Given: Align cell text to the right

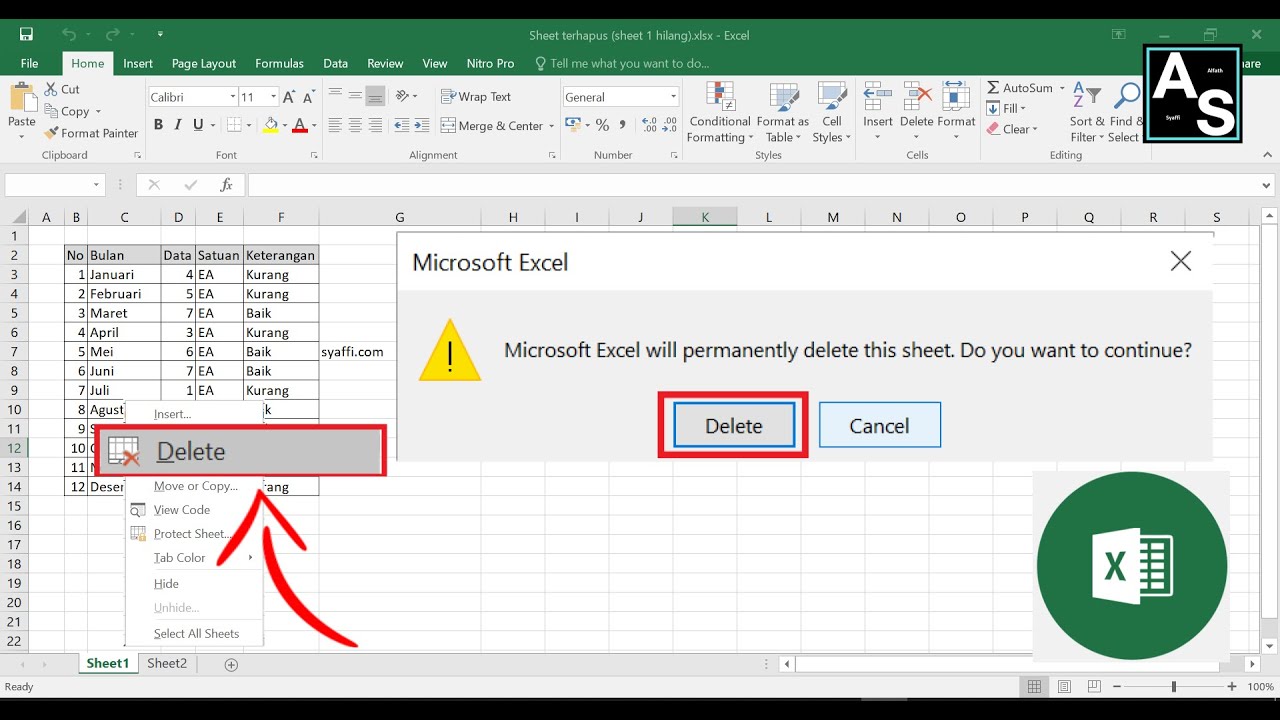Looking at the screenshot, I should [x=375, y=126].
